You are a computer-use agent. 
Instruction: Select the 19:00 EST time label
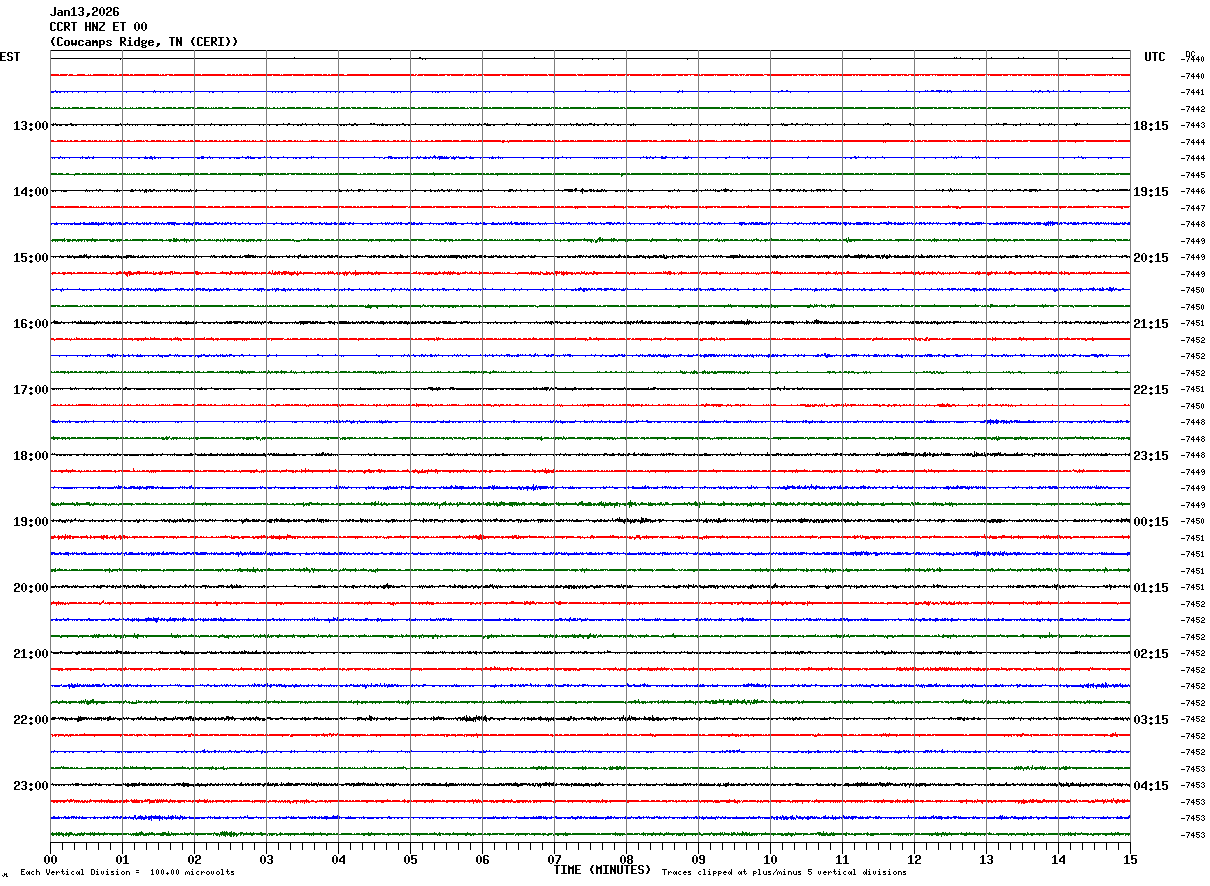coord(31,522)
